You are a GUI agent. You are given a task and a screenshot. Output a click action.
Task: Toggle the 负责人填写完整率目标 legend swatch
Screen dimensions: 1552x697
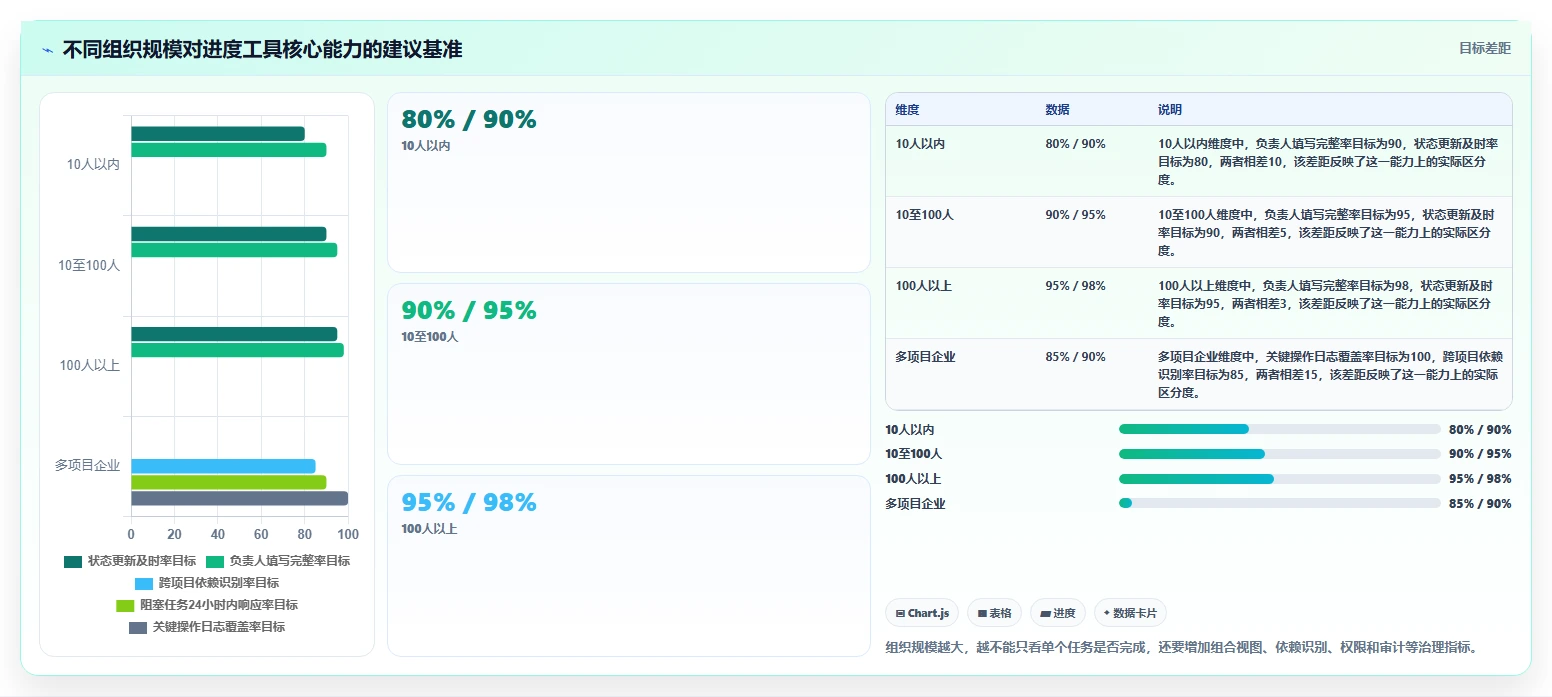(x=215, y=561)
